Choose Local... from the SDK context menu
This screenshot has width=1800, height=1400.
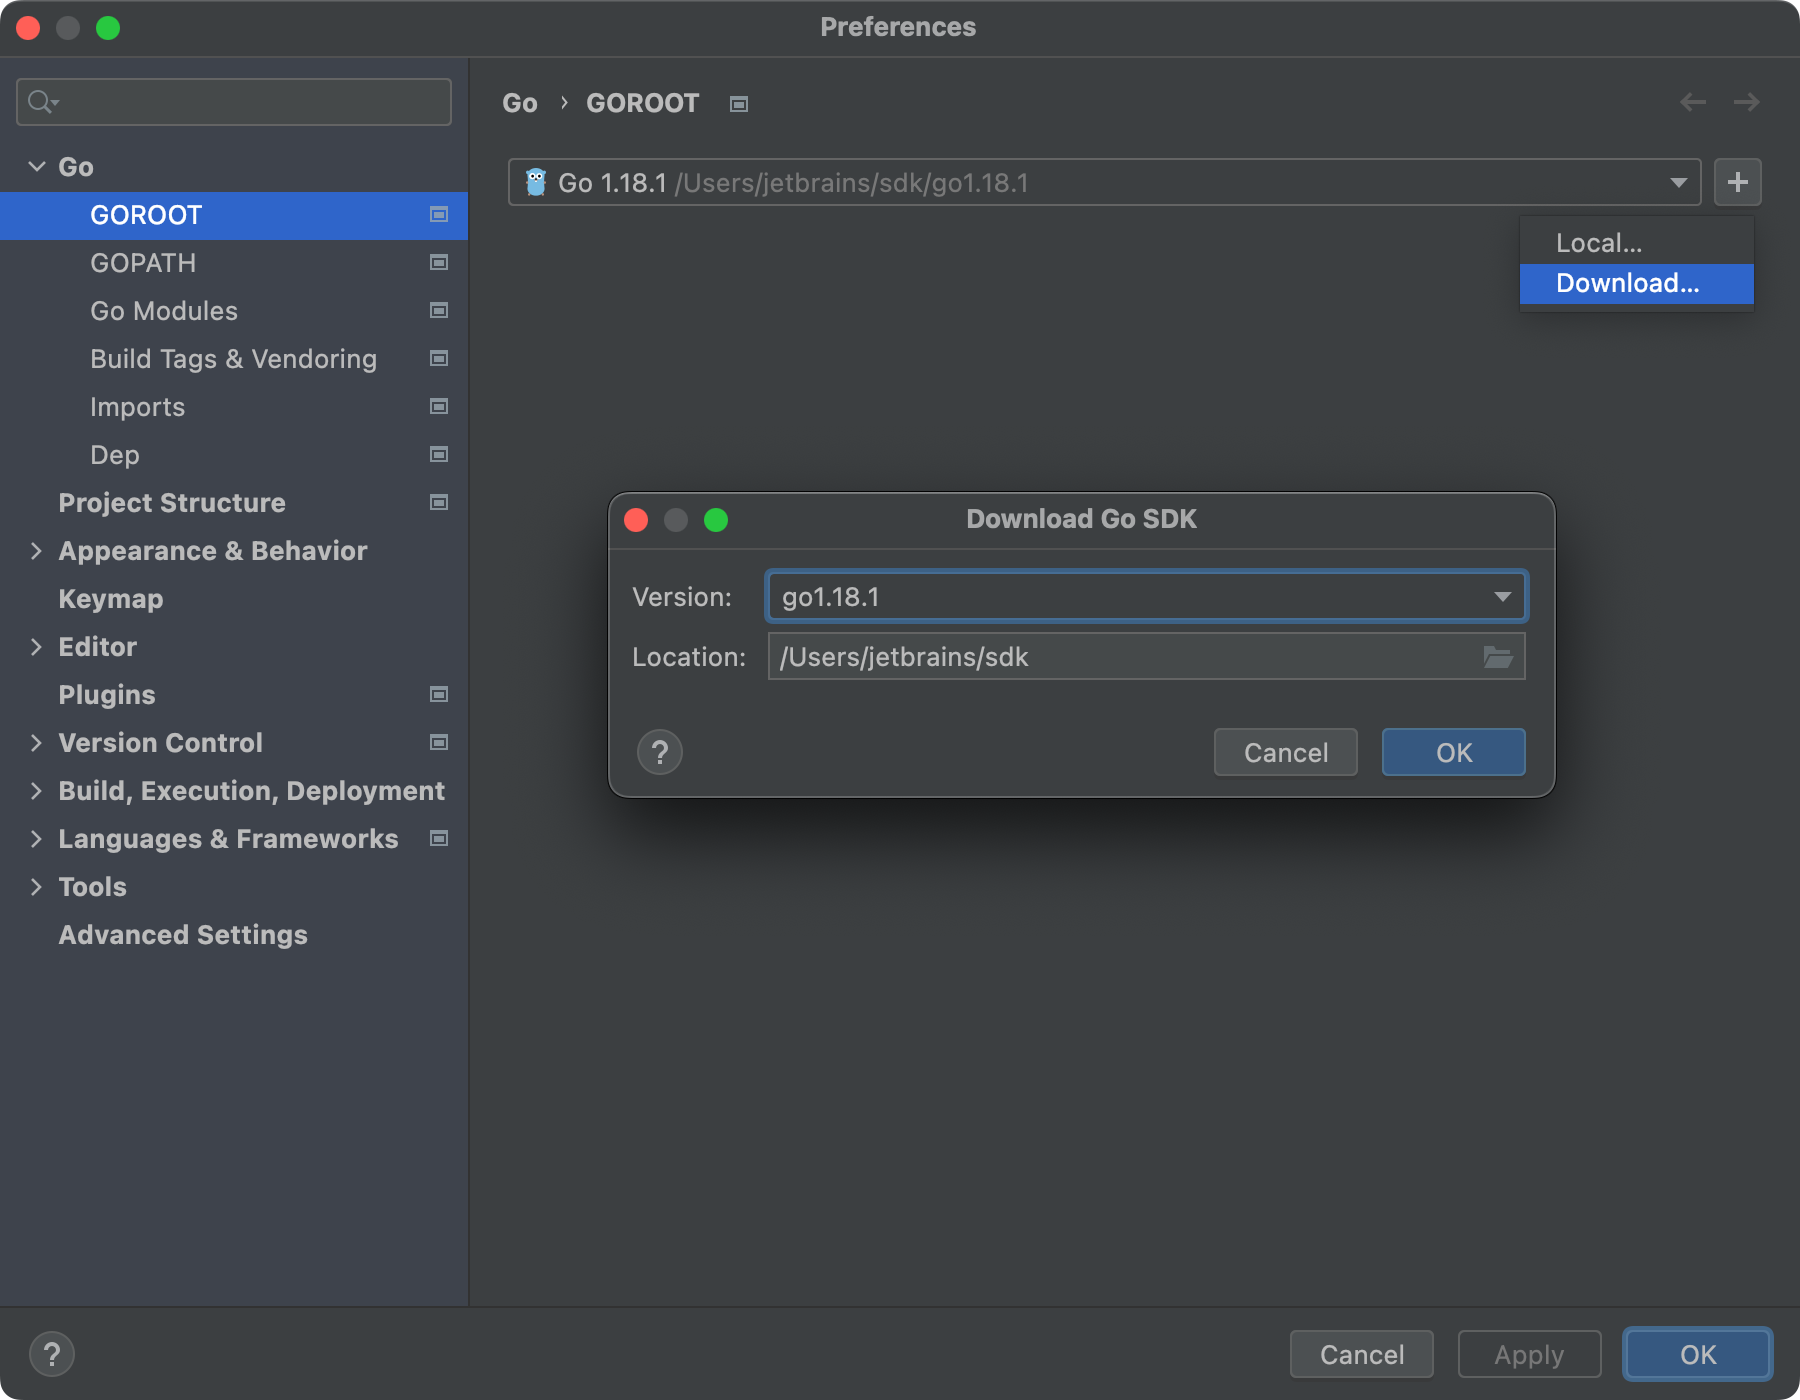coord(1596,242)
